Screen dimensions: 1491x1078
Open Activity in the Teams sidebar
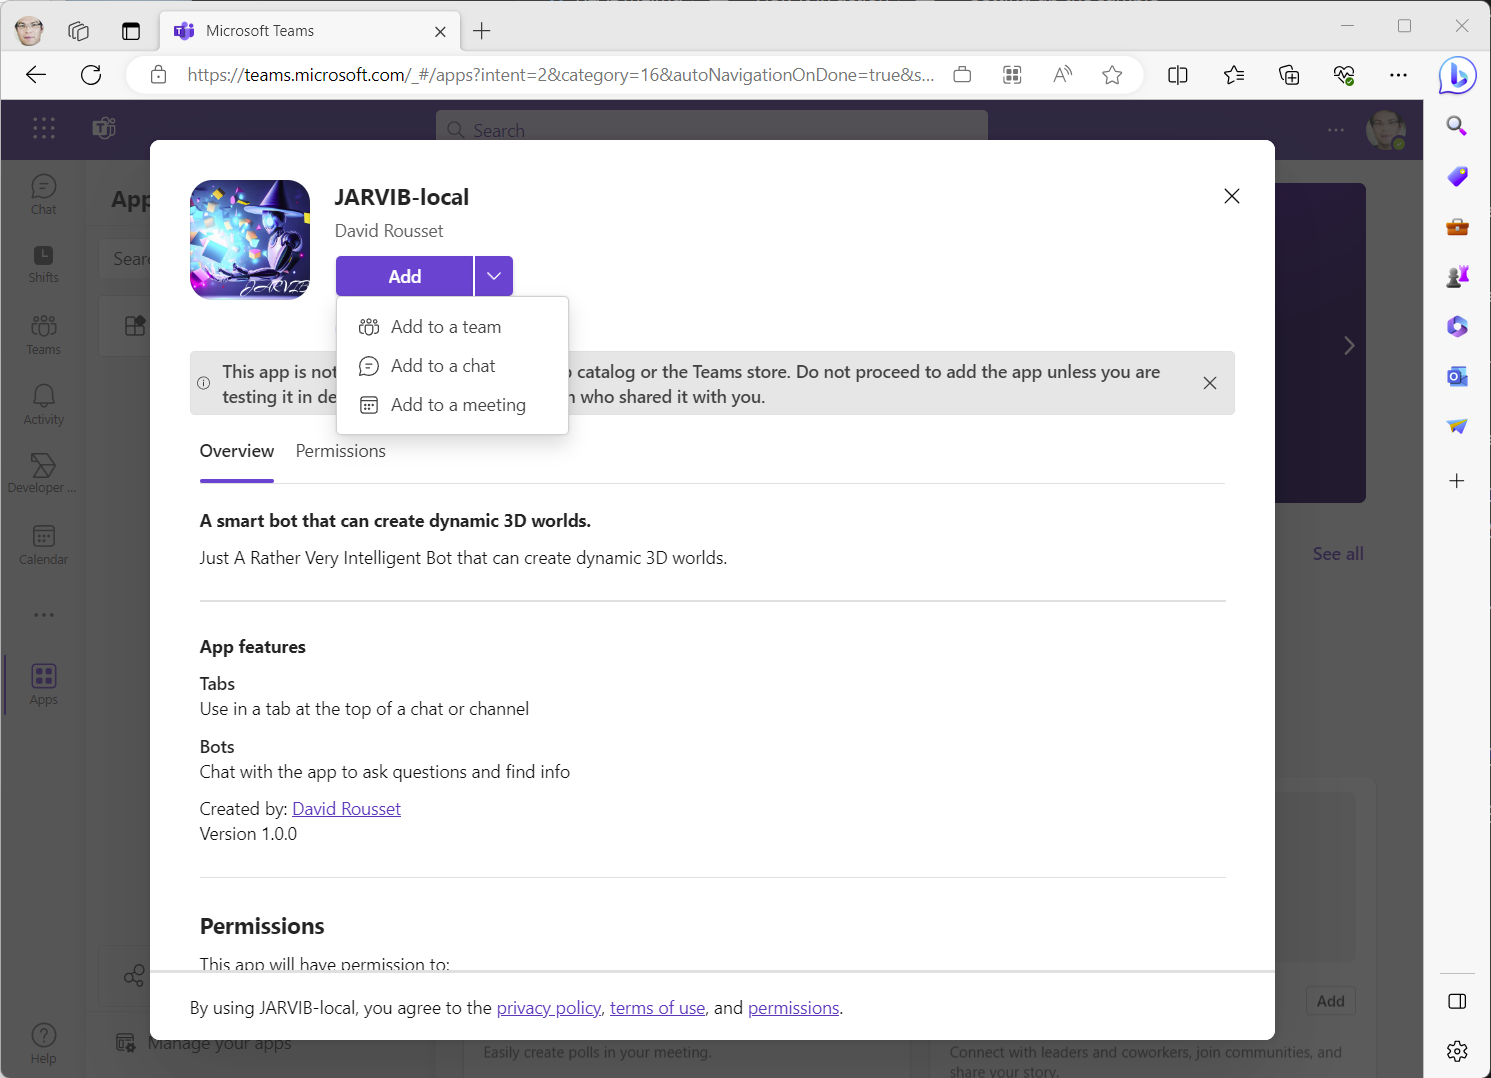[44, 405]
